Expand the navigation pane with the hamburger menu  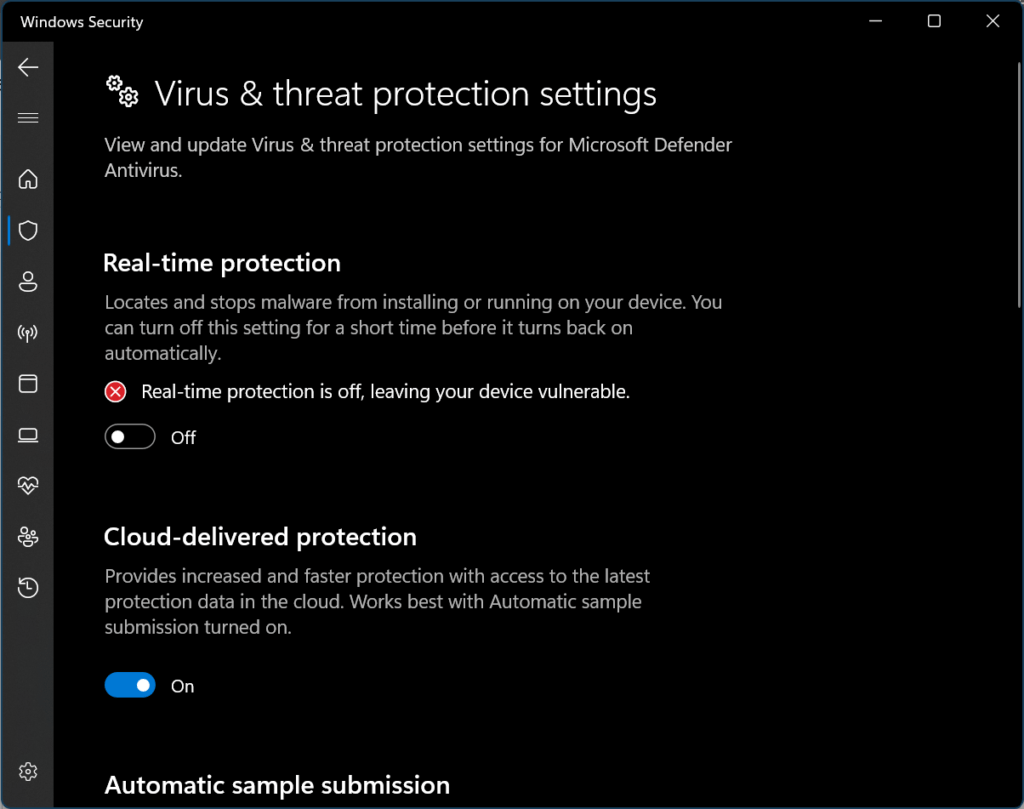(x=27, y=117)
